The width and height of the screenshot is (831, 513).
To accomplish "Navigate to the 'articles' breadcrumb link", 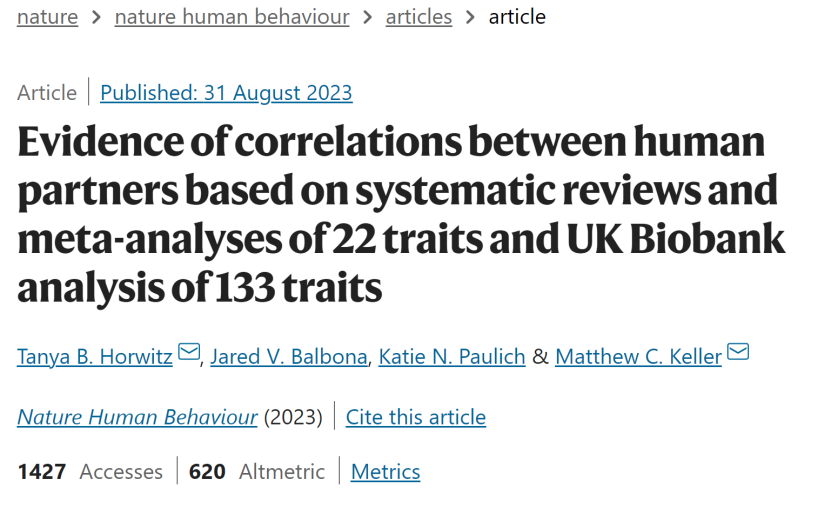I will (419, 17).
